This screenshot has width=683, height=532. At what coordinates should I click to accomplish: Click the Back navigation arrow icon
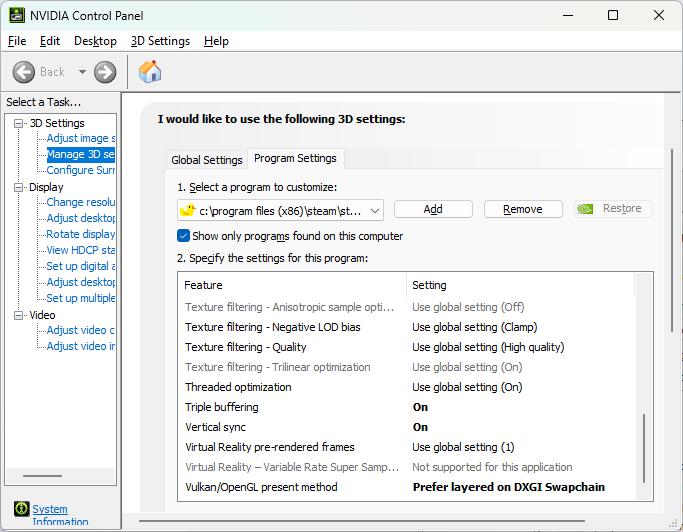point(24,72)
